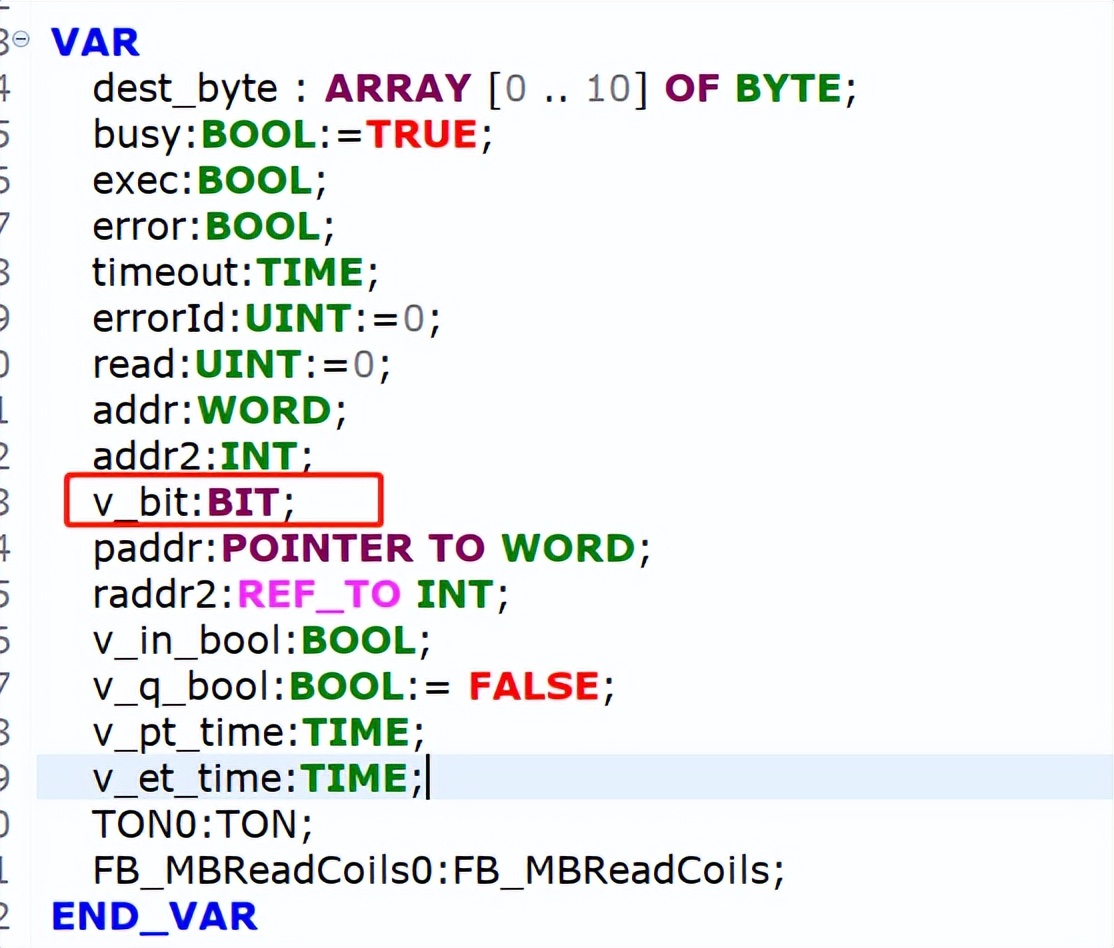Click the FB_MBReadCoils0 variable name
Screen dimensions: 1114x948
(263, 871)
